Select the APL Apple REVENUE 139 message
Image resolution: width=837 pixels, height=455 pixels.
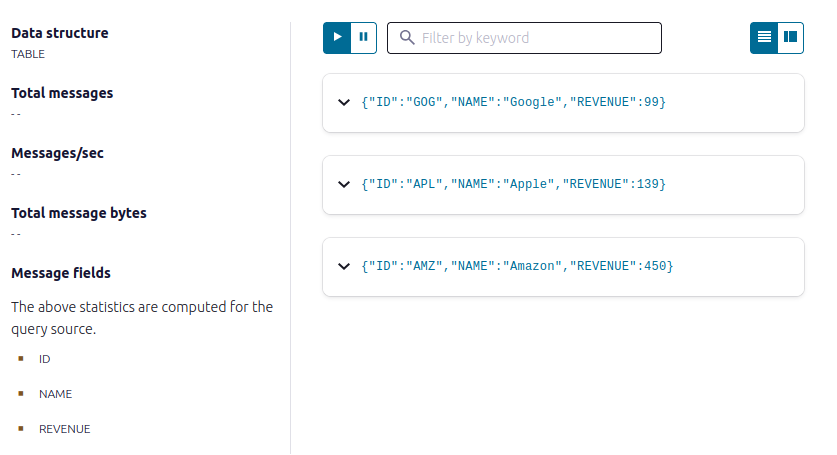tap(563, 185)
